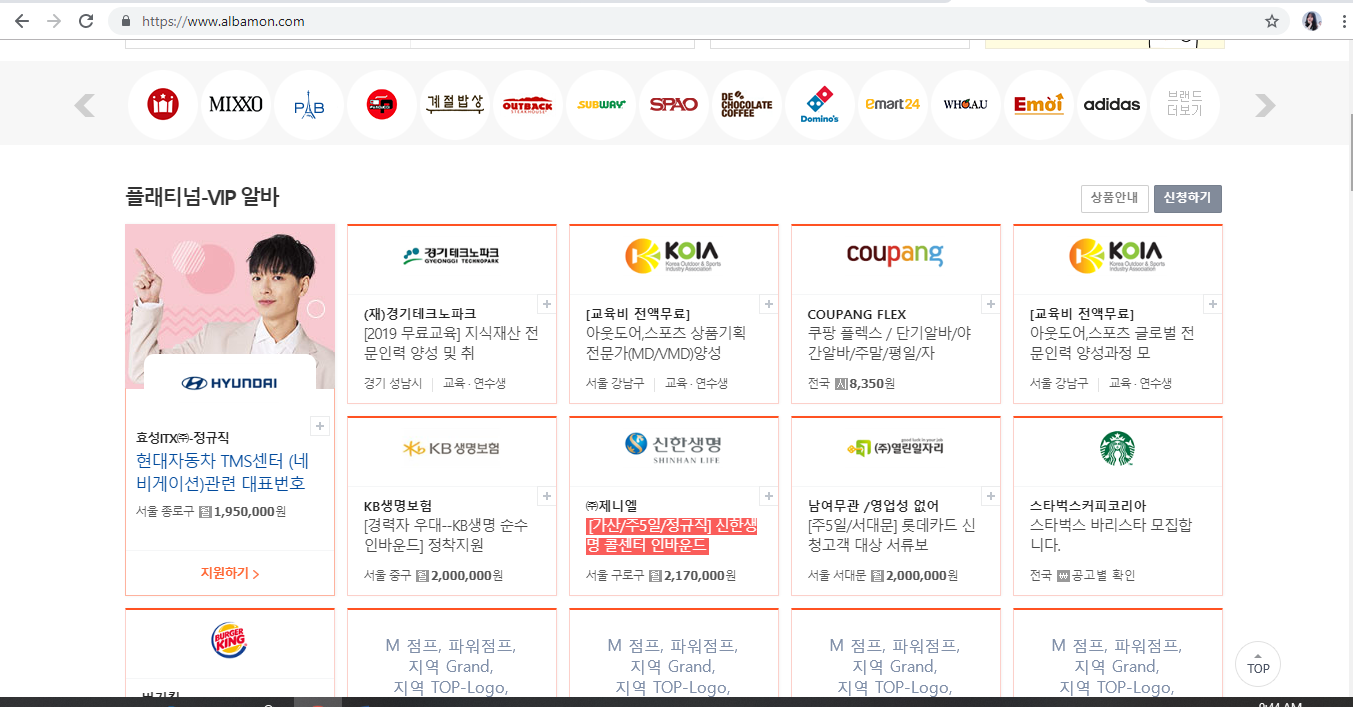Click the 신청하기 button
Image resolution: width=1353 pixels, height=707 pixels.
point(1188,199)
